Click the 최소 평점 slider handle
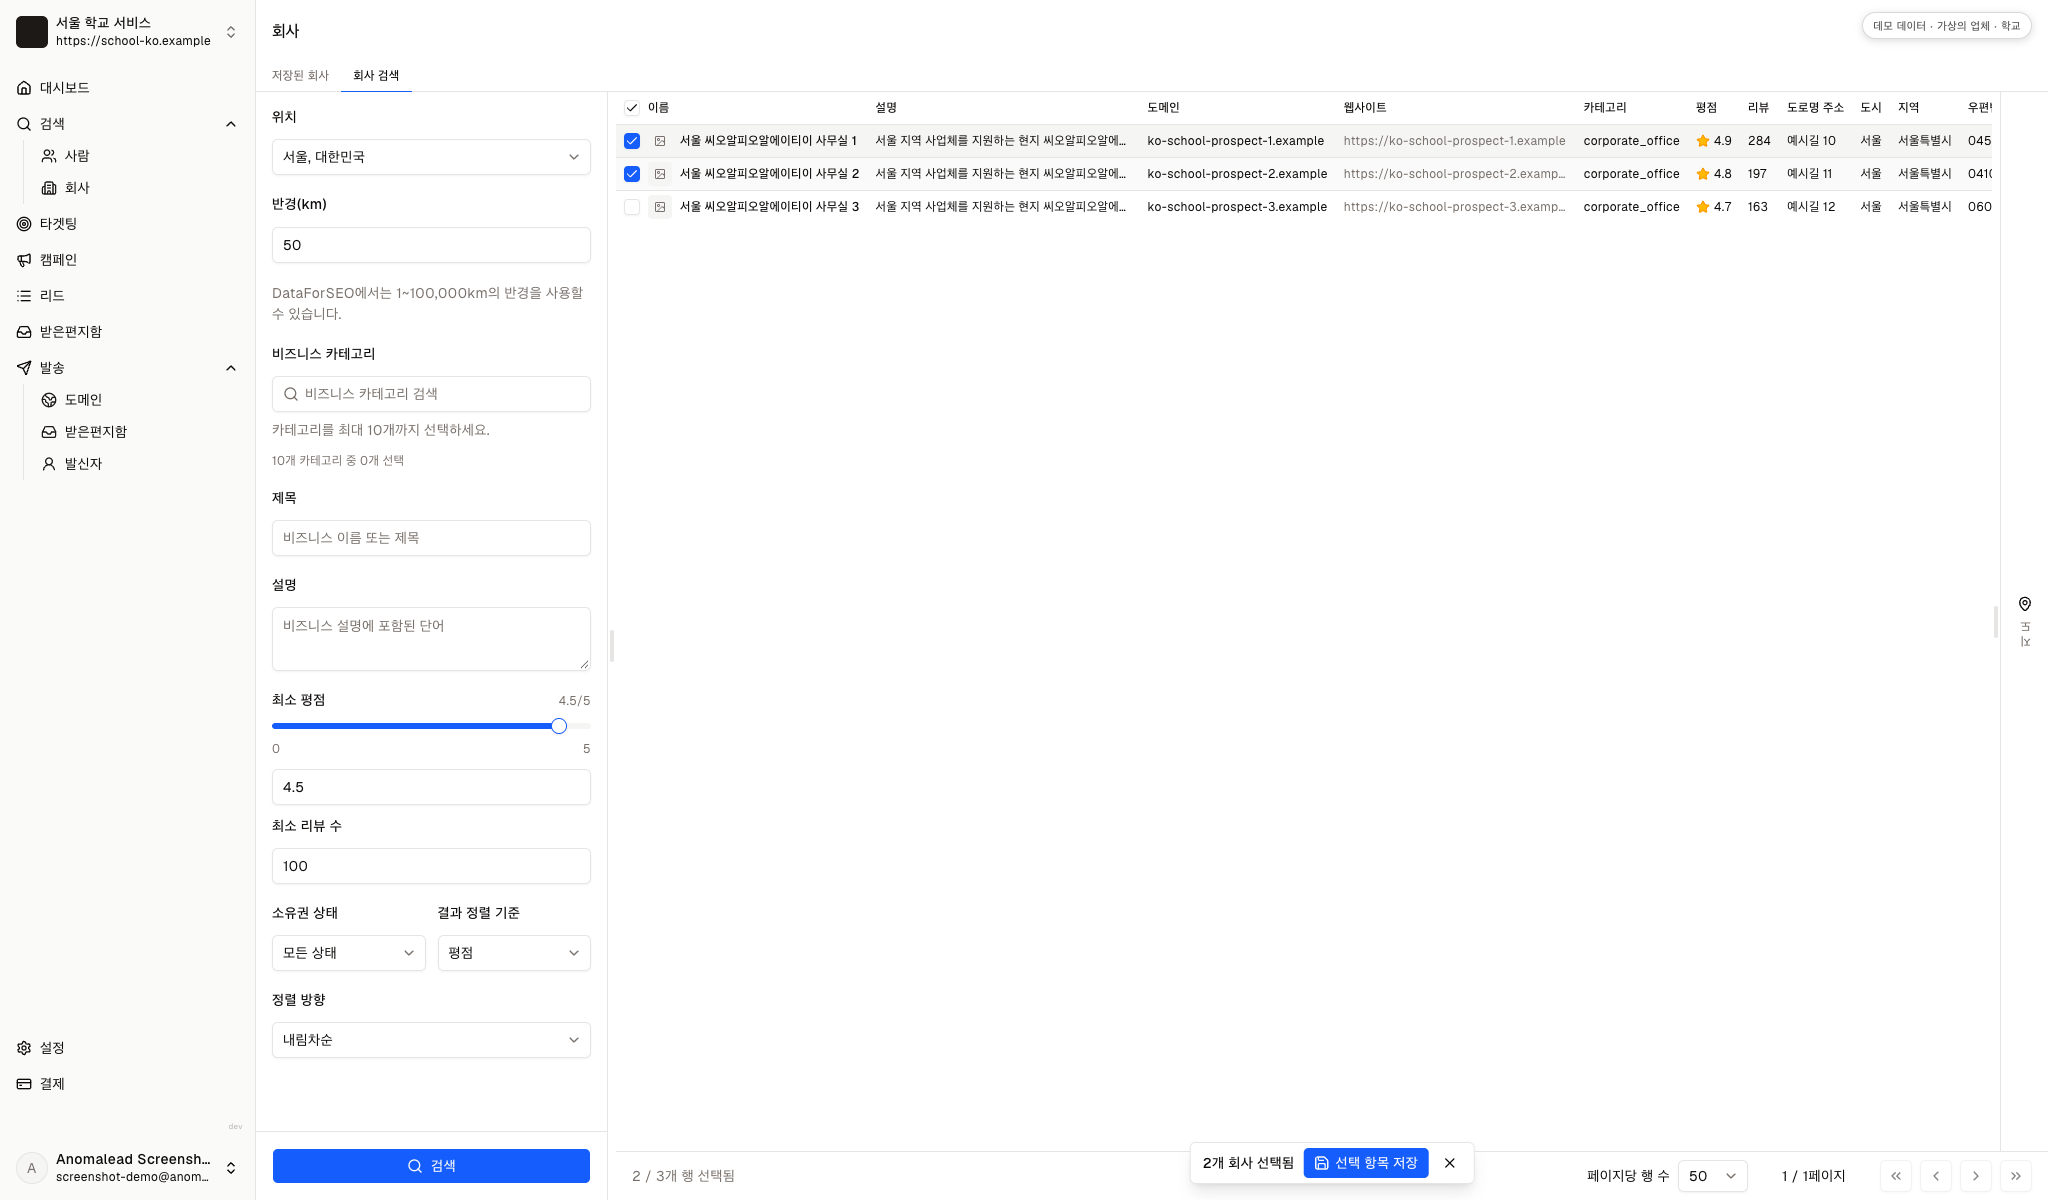The height and width of the screenshot is (1200, 2048). click(559, 726)
